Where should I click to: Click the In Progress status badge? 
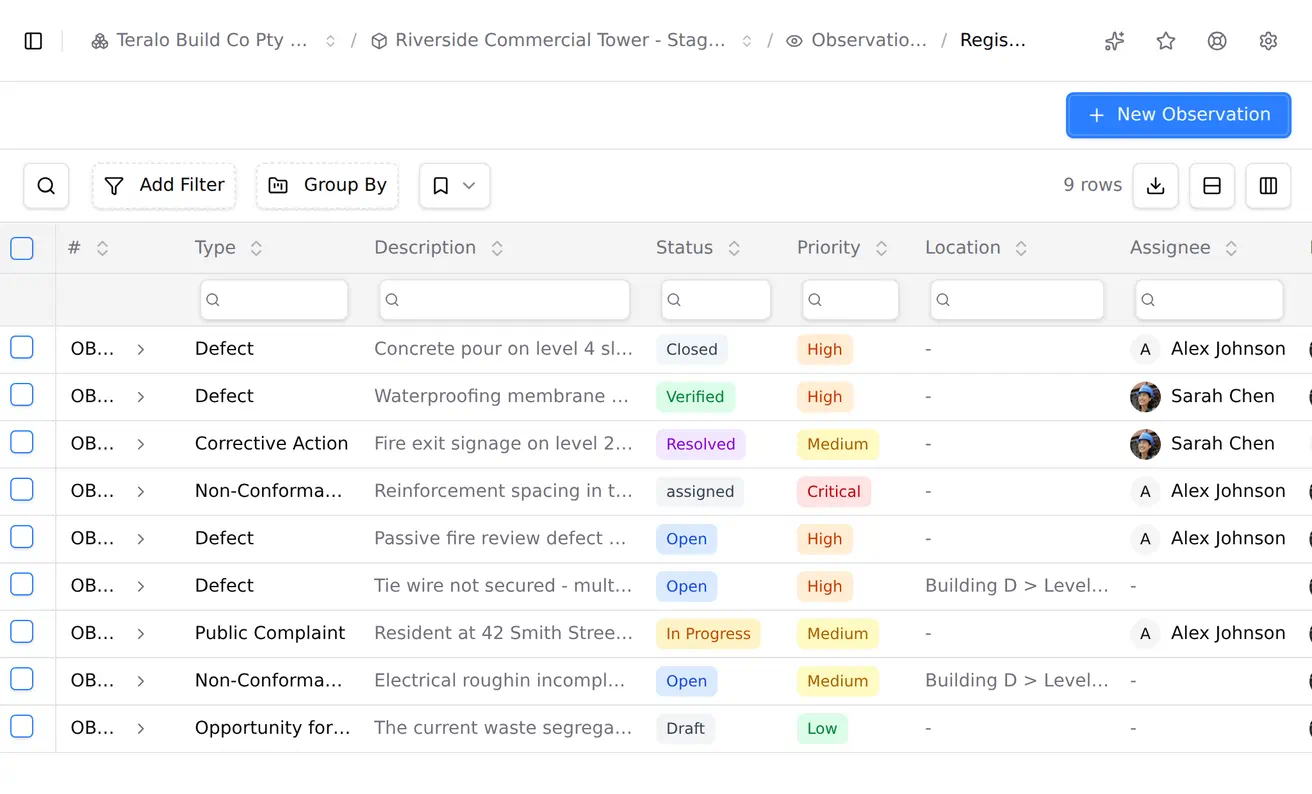pyautogui.click(x=708, y=634)
